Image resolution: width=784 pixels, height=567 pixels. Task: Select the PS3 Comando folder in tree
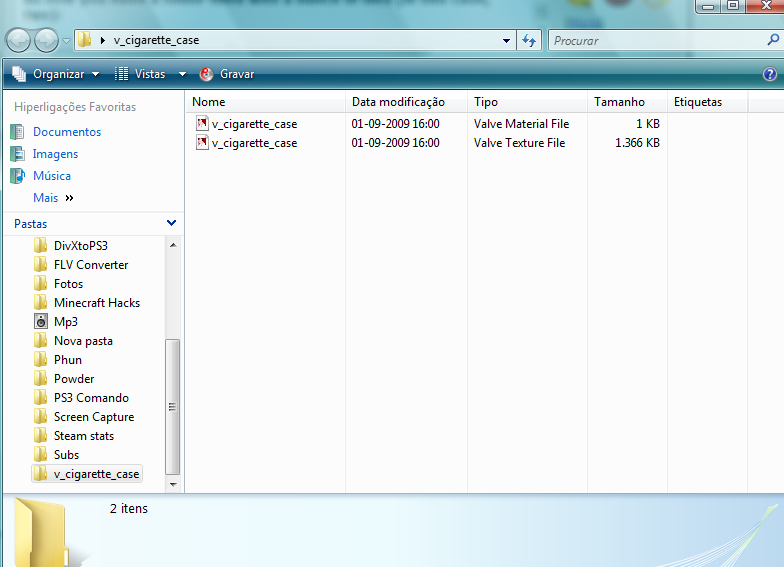92,398
